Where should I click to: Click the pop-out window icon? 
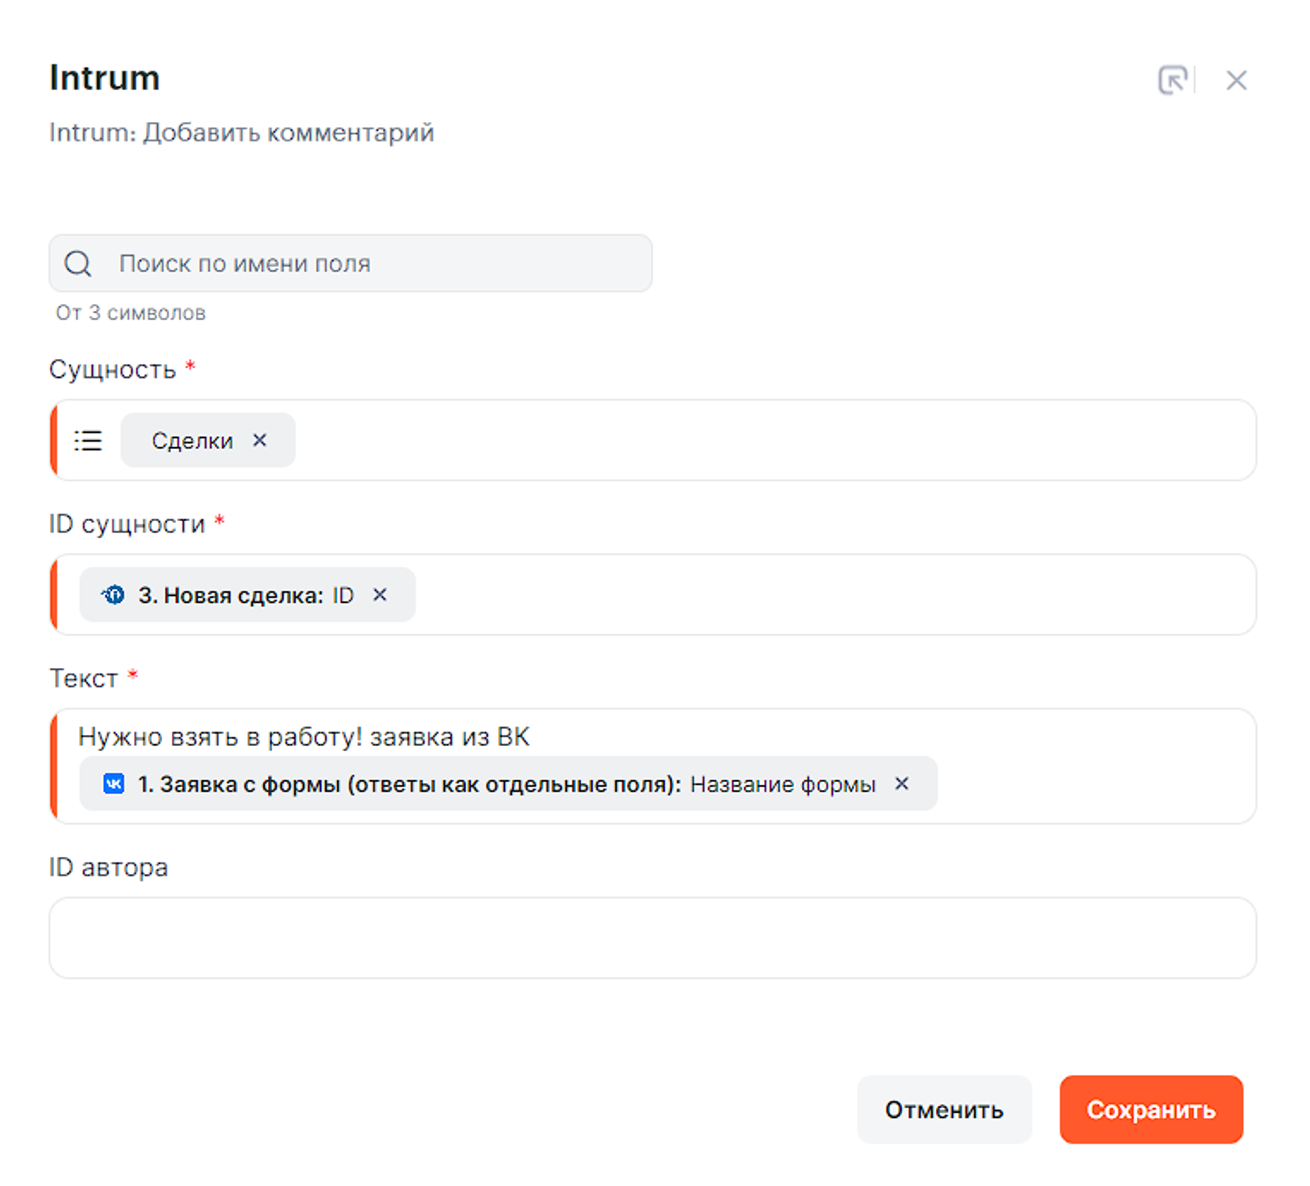[1172, 80]
